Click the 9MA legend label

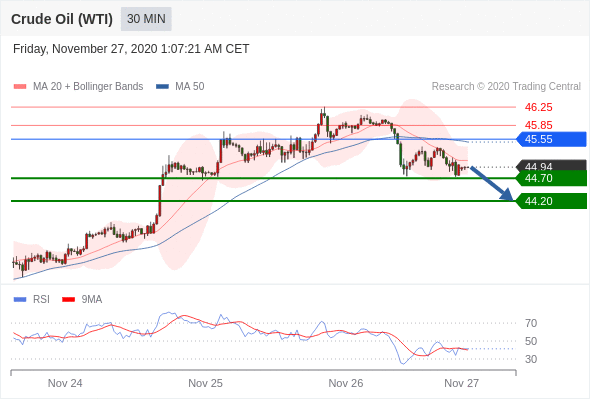[92, 300]
